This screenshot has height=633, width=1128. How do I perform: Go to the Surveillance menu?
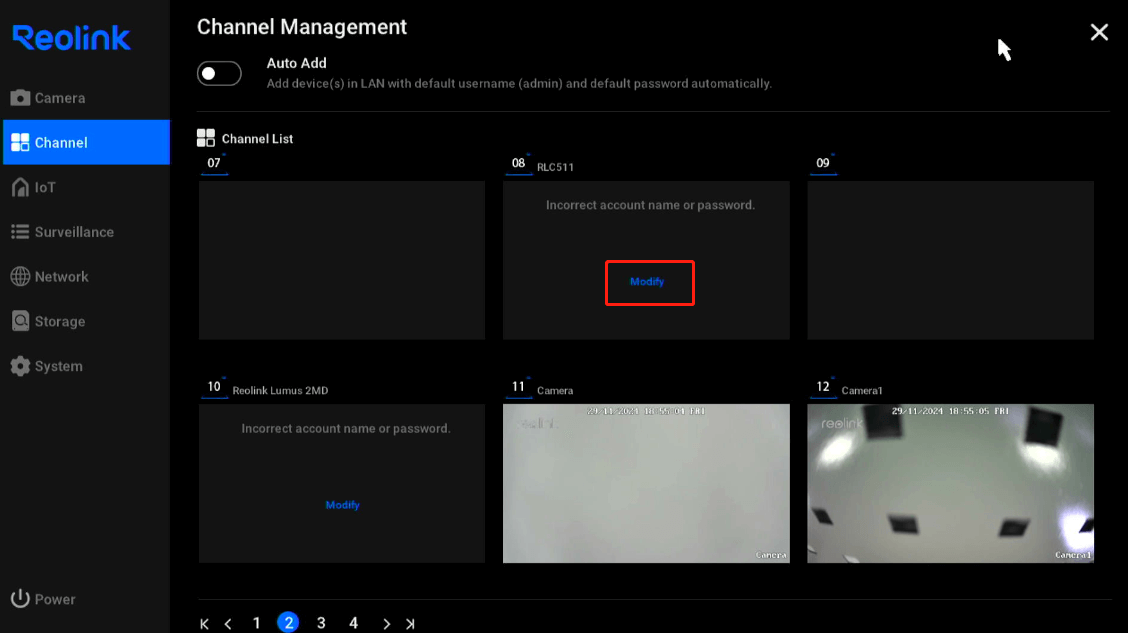tap(63, 232)
